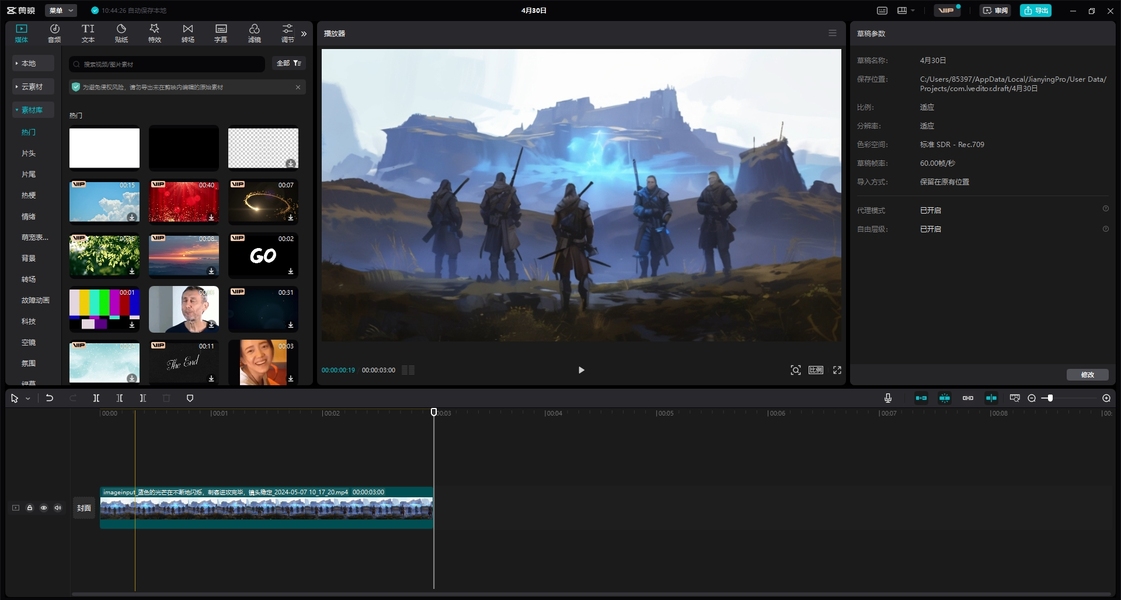Click the 审阅 (review) button
The width and height of the screenshot is (1121, 600).
995,11
